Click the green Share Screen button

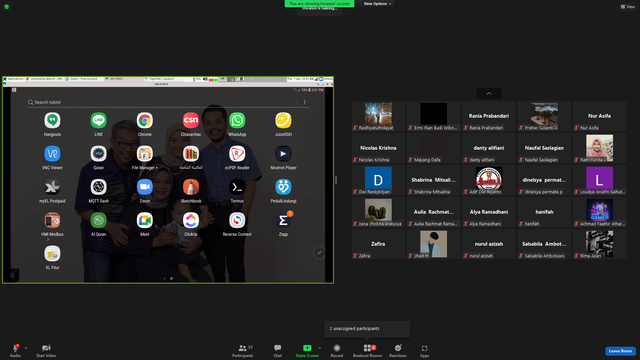pos(307,350)
